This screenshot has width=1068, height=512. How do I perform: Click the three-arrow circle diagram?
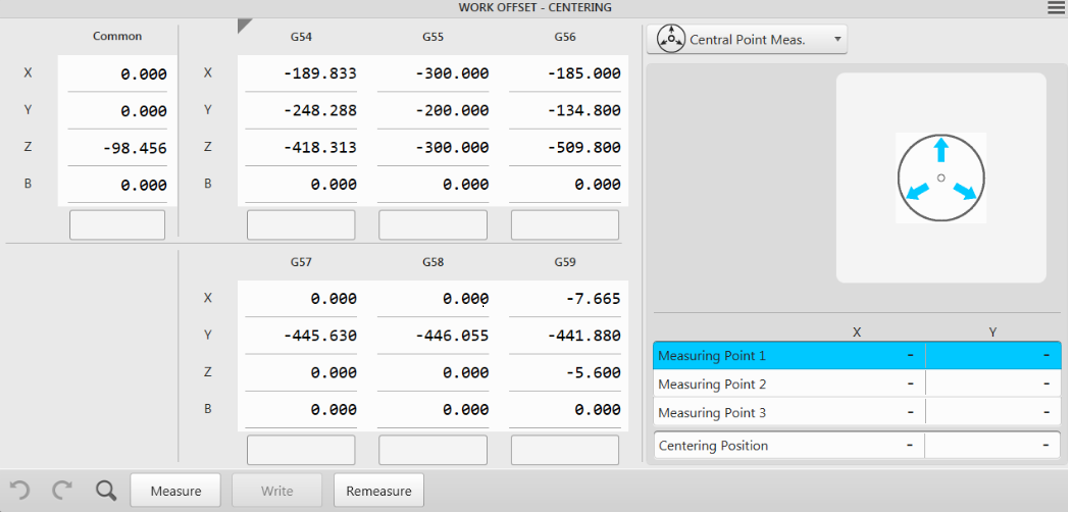pyautogui.click(x=941, y=177)
